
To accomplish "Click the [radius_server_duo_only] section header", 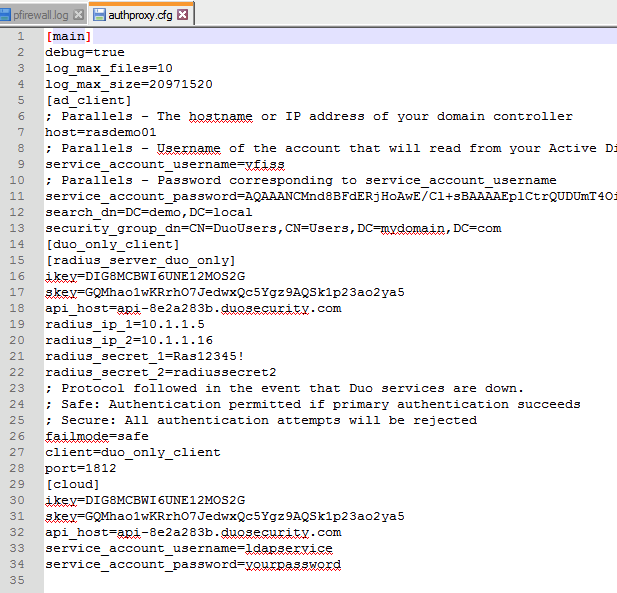I will (x=140, y=260).
